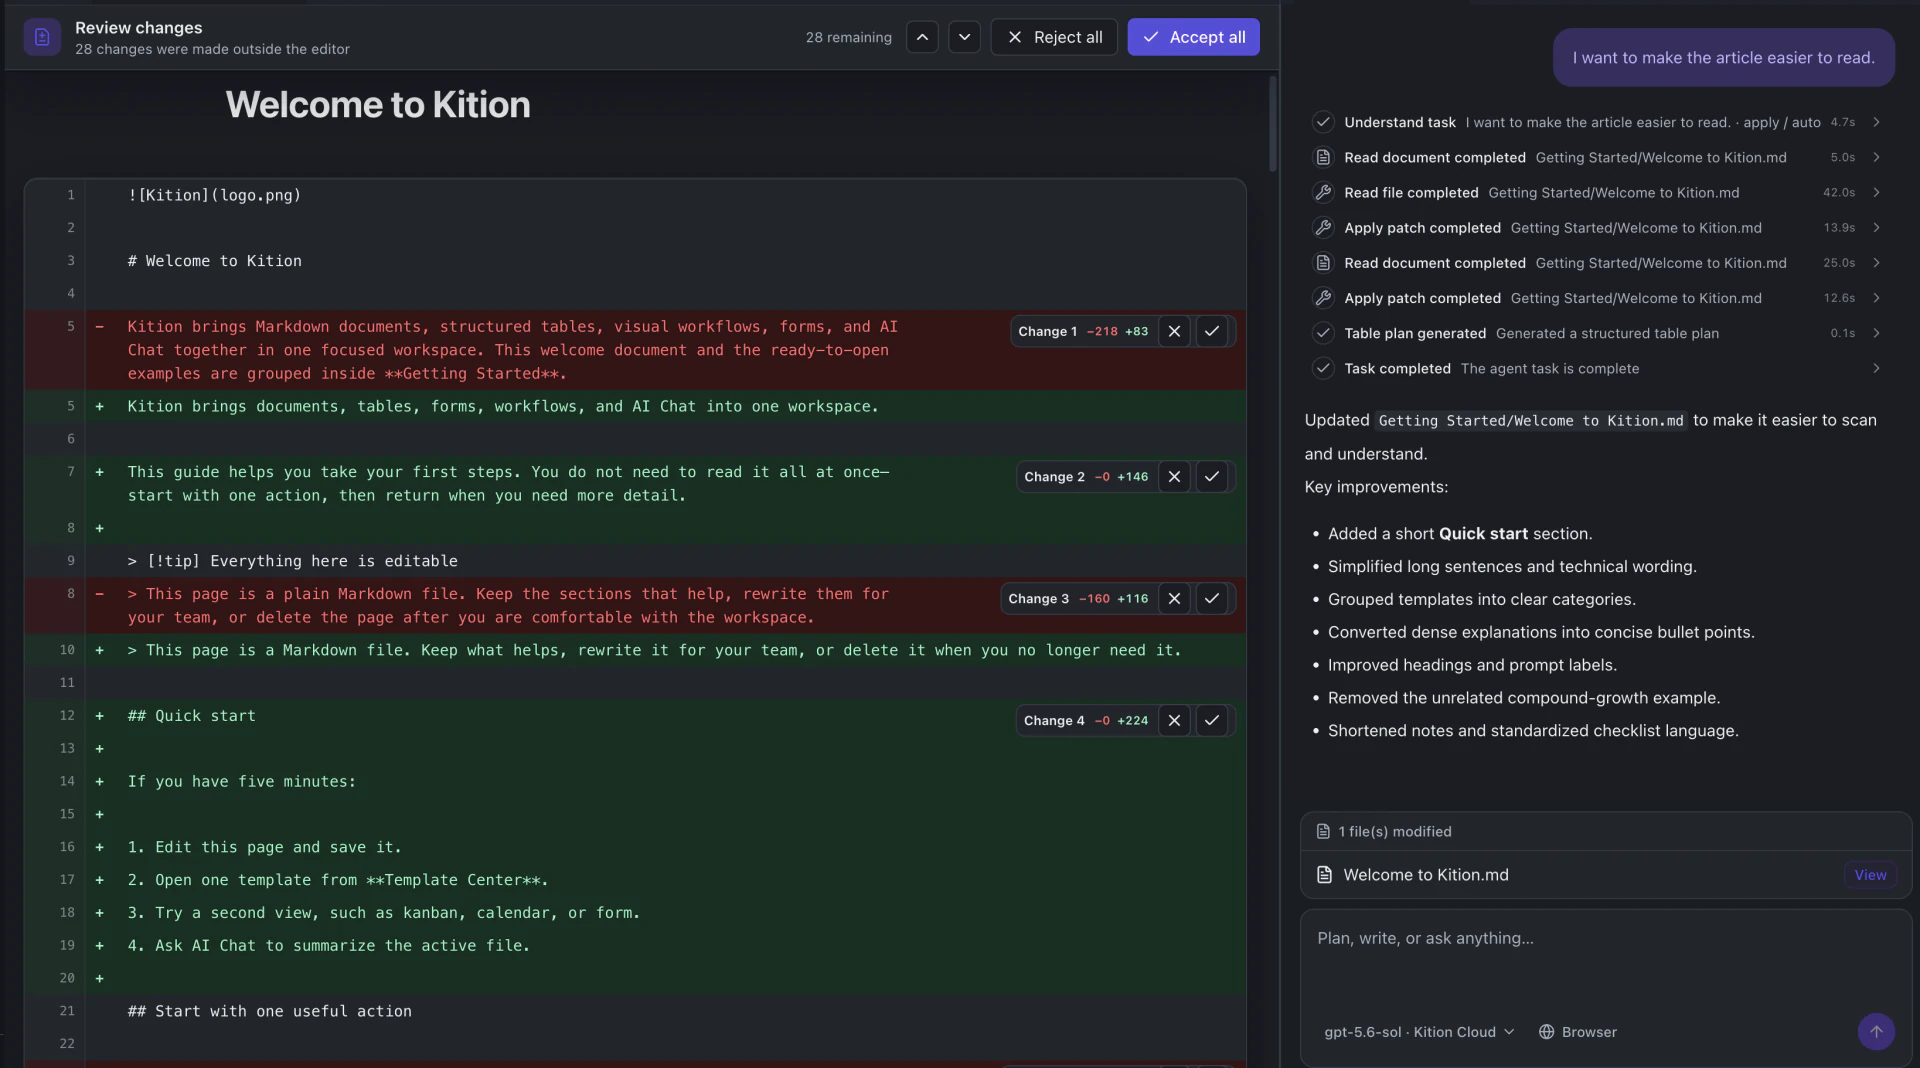The width and height of the screenshot is (1920, 1068).
Task: Click the editor vertical scrollbar thumb
Action: pyautogui.click(x=1272, y=124)
